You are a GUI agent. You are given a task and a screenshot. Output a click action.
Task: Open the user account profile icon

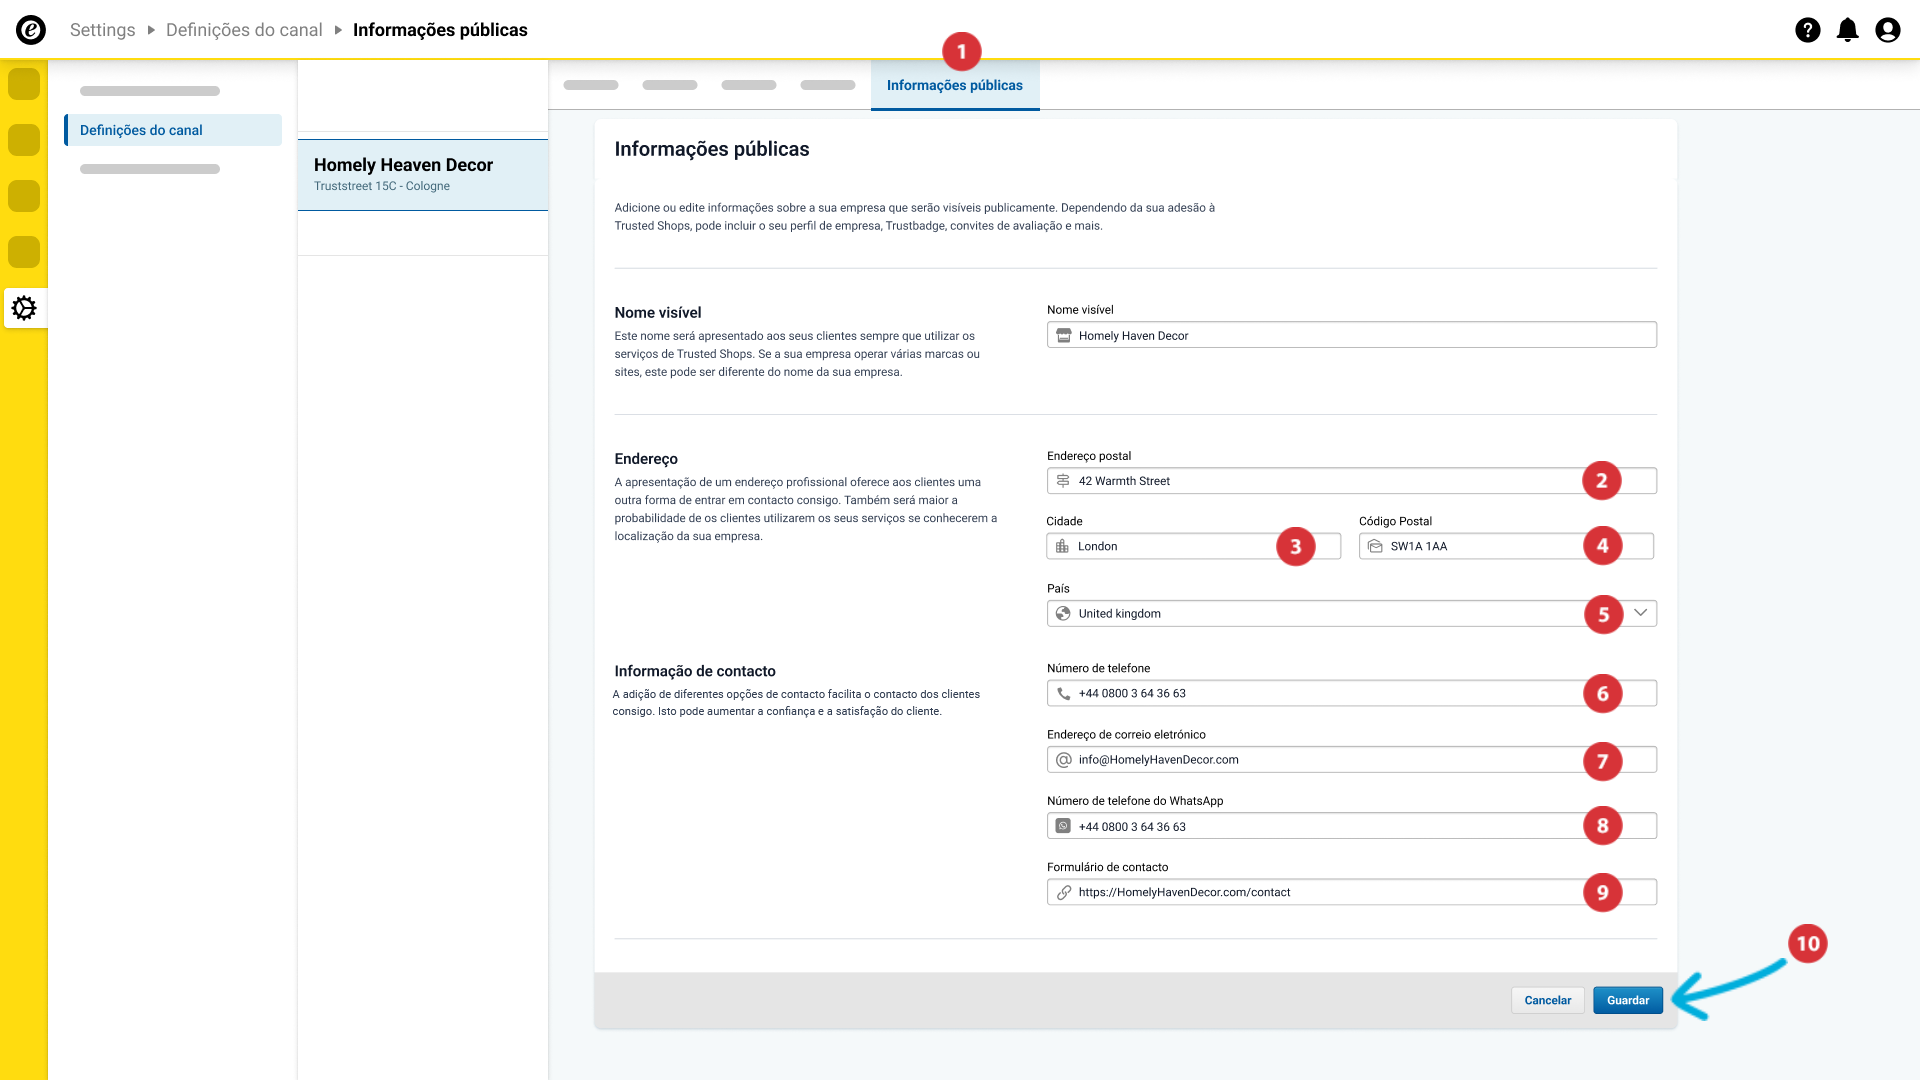point(1887,30)
